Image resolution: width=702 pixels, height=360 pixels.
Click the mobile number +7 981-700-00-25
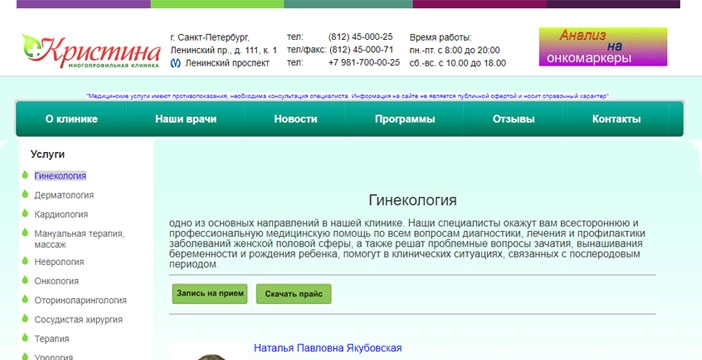click(364, 63)
